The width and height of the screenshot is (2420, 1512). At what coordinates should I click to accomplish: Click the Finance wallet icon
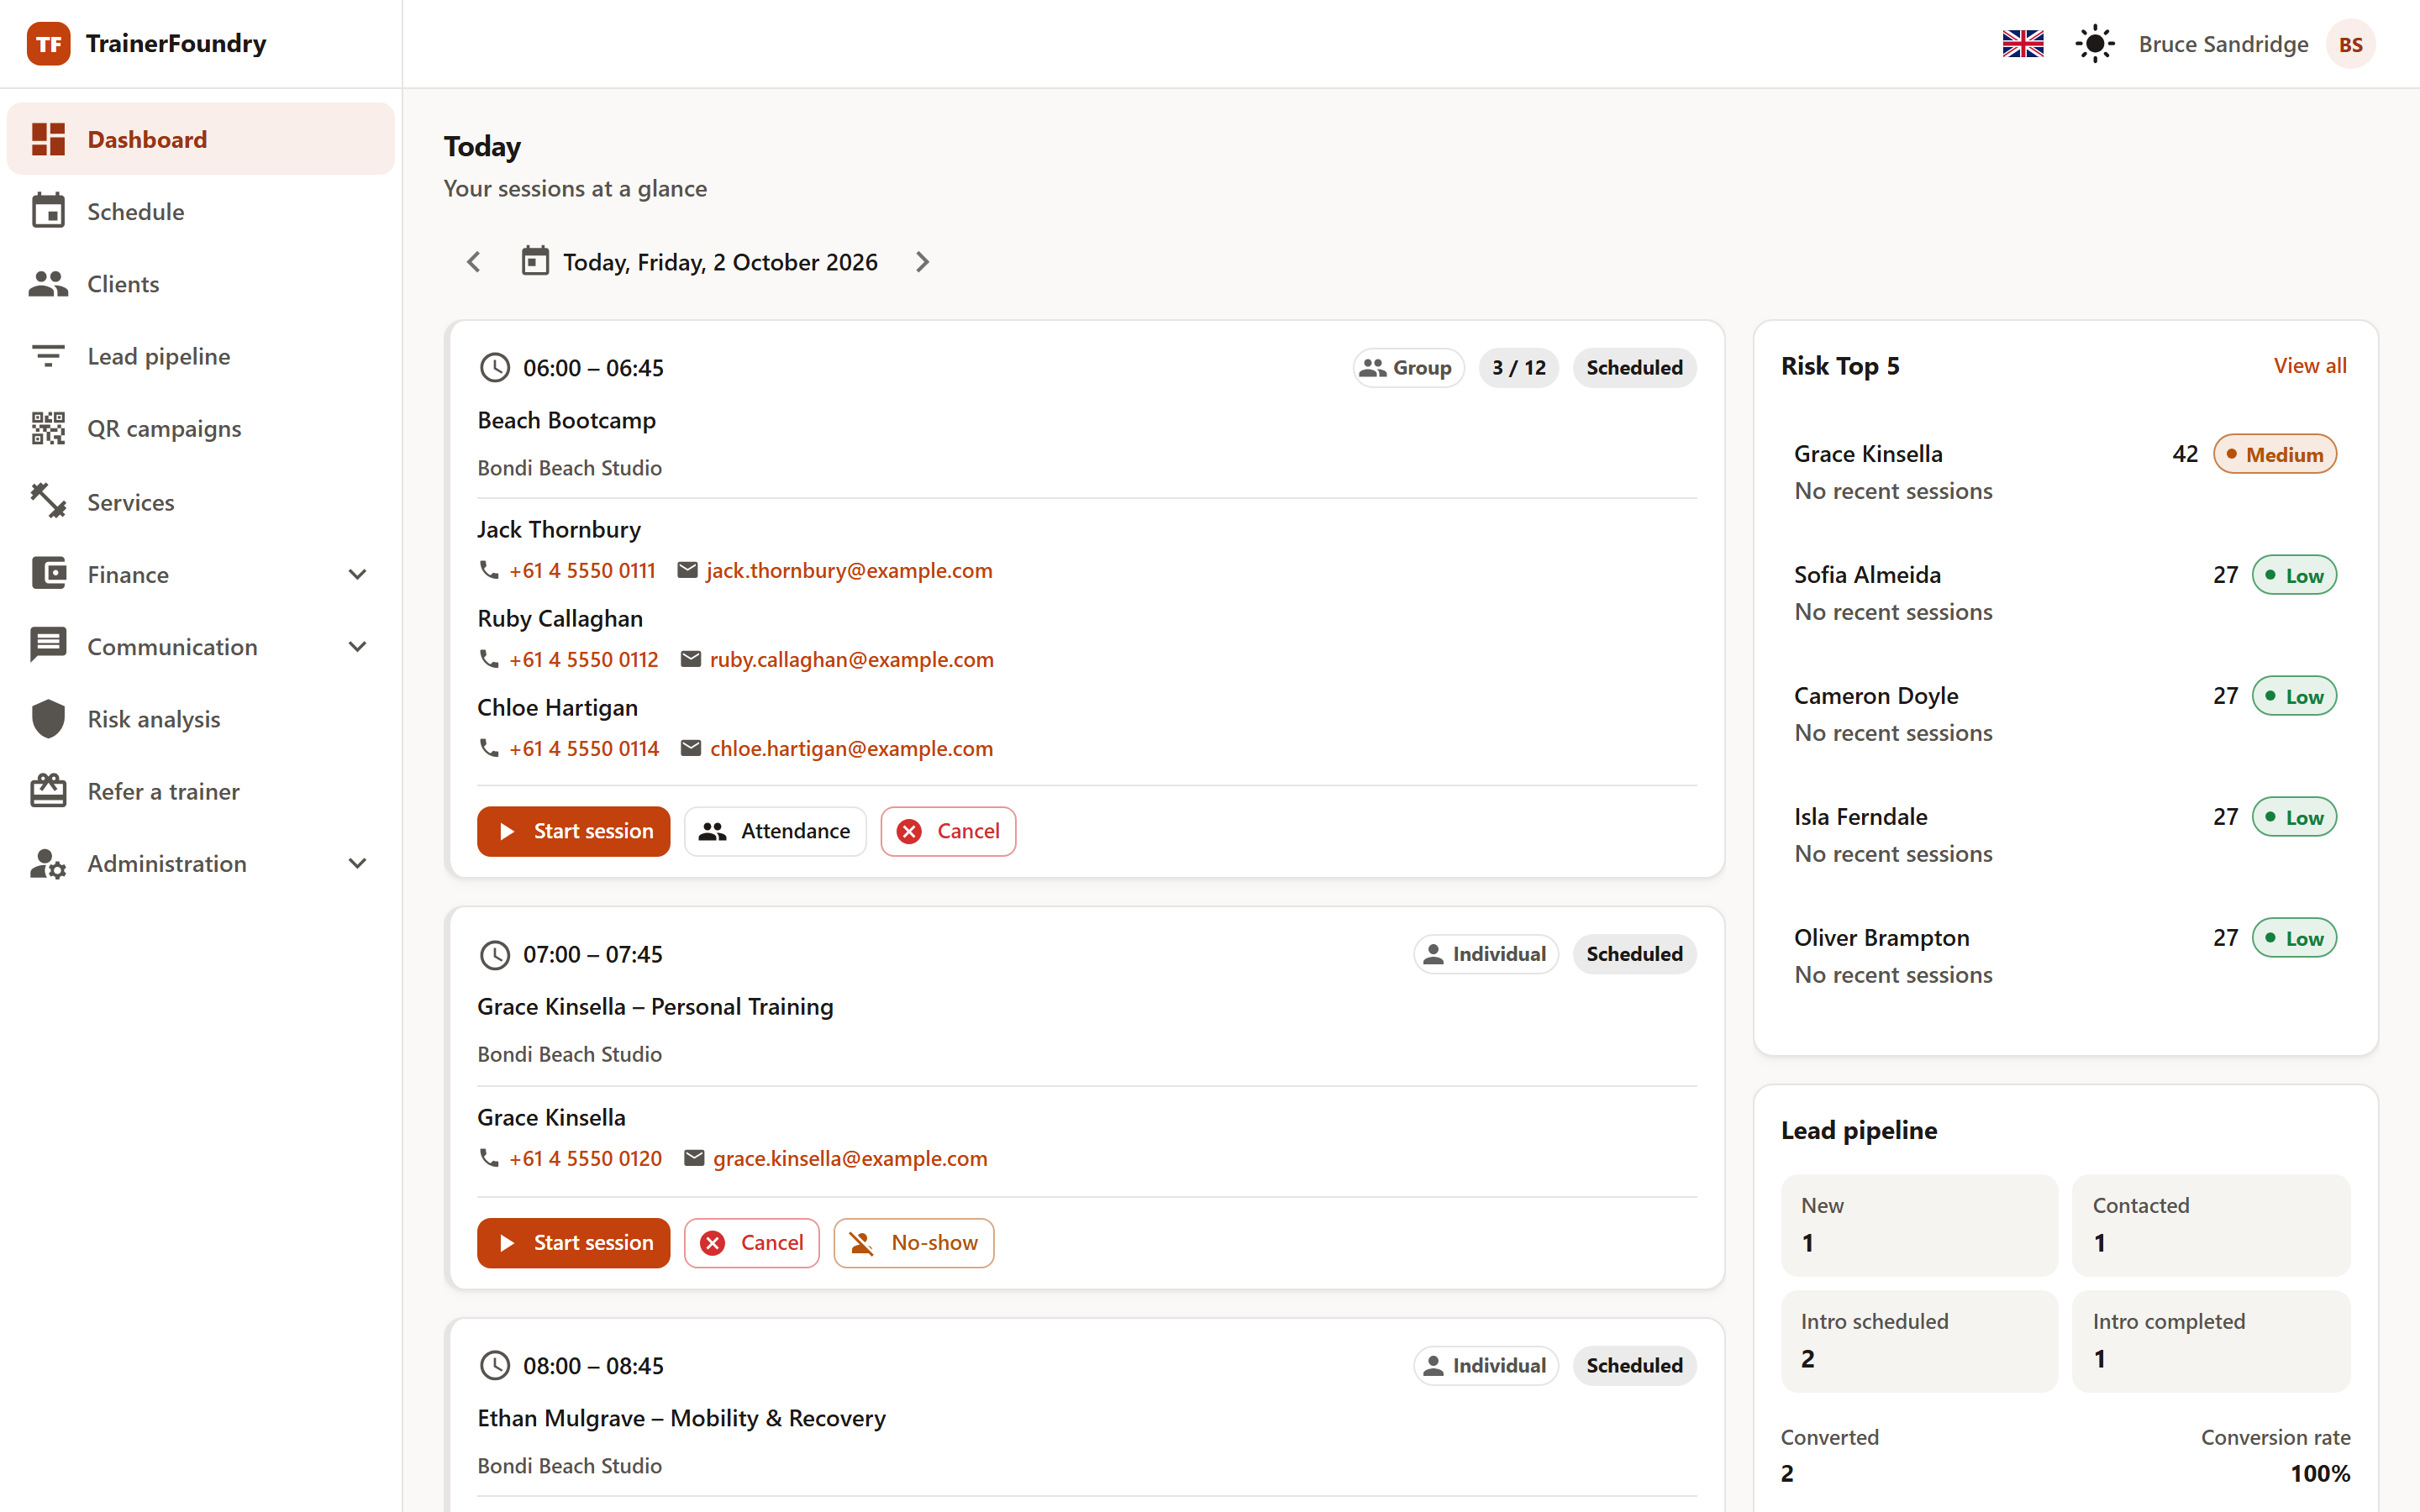pyautogui.click(x=48, y=574)
